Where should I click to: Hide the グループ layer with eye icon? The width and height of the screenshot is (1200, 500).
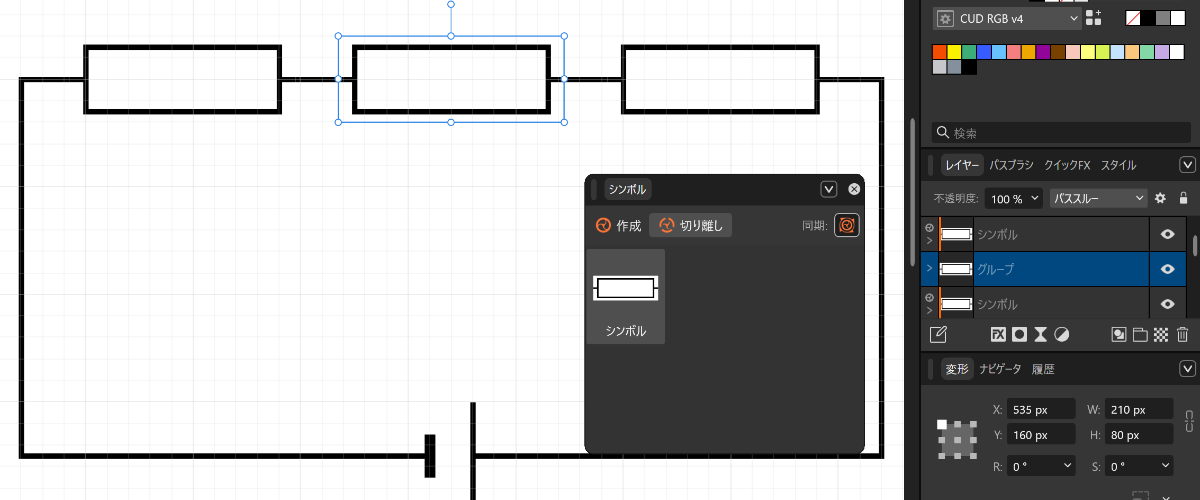[x=1167, y=269]
